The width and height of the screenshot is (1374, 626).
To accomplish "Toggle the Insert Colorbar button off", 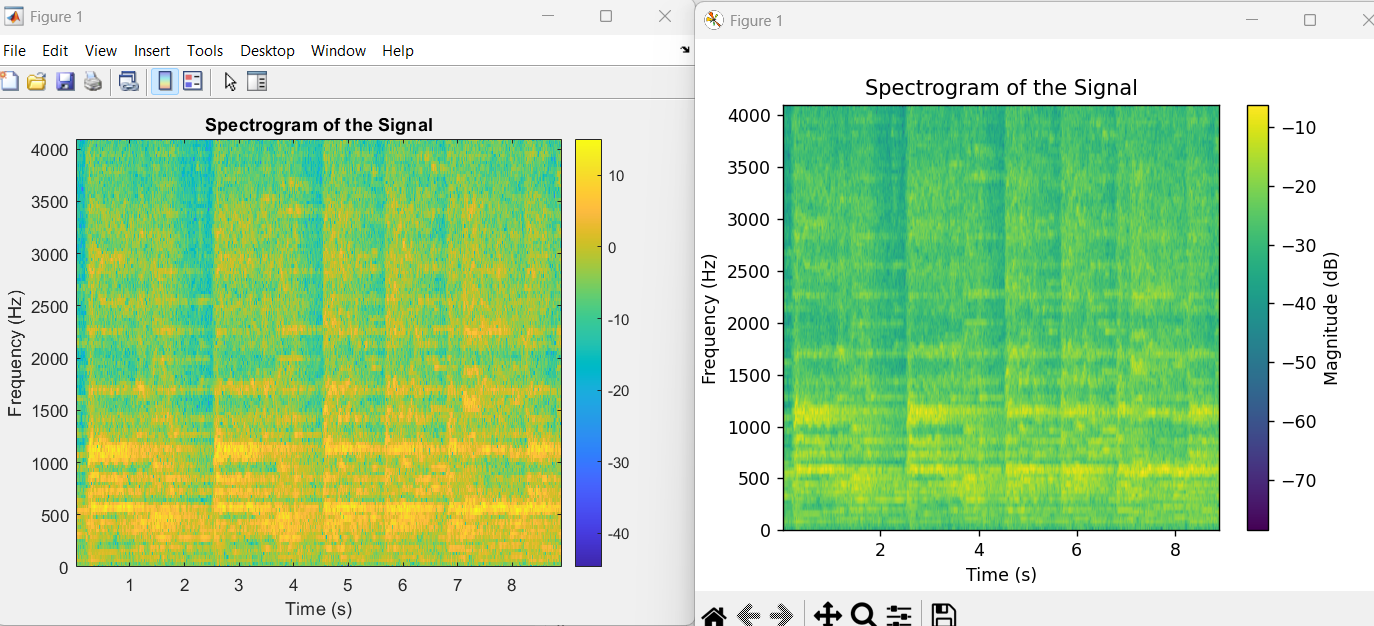I will click(x=164, y=81).
